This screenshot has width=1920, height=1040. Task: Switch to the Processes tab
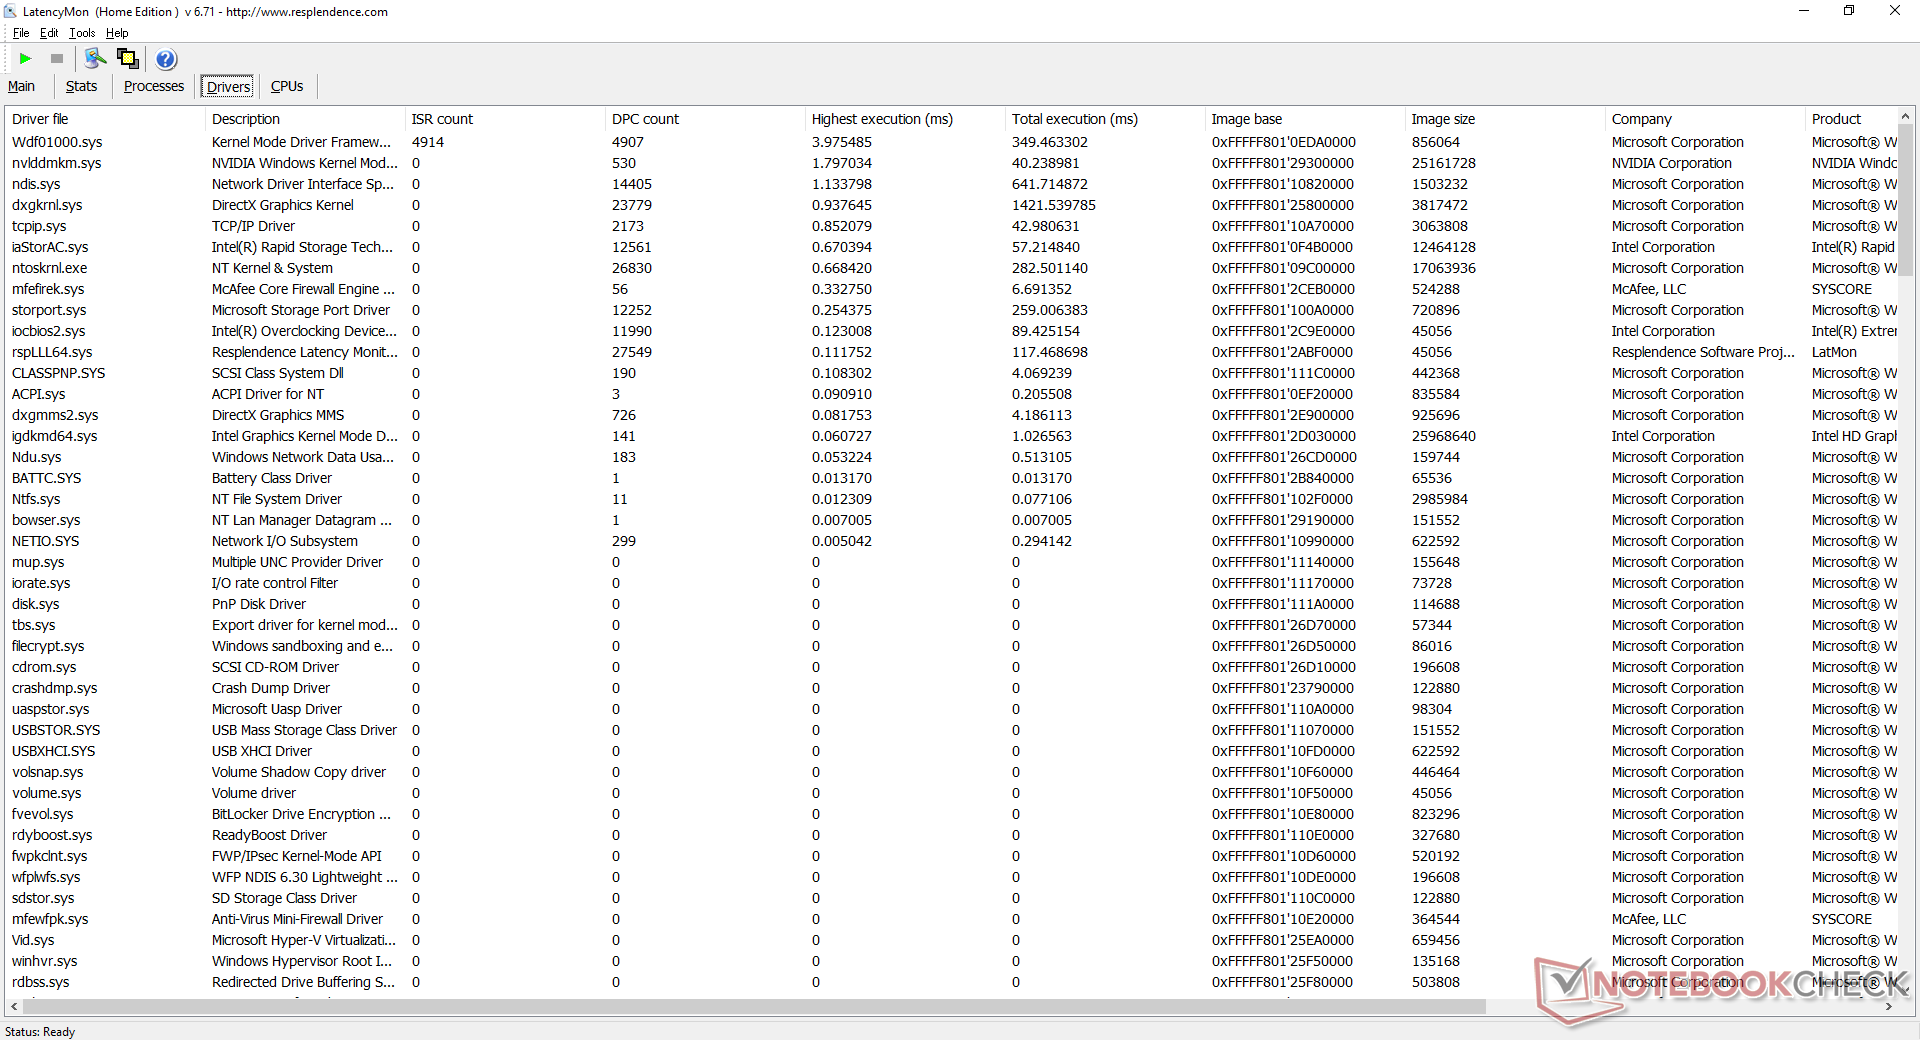pos(154,86)
